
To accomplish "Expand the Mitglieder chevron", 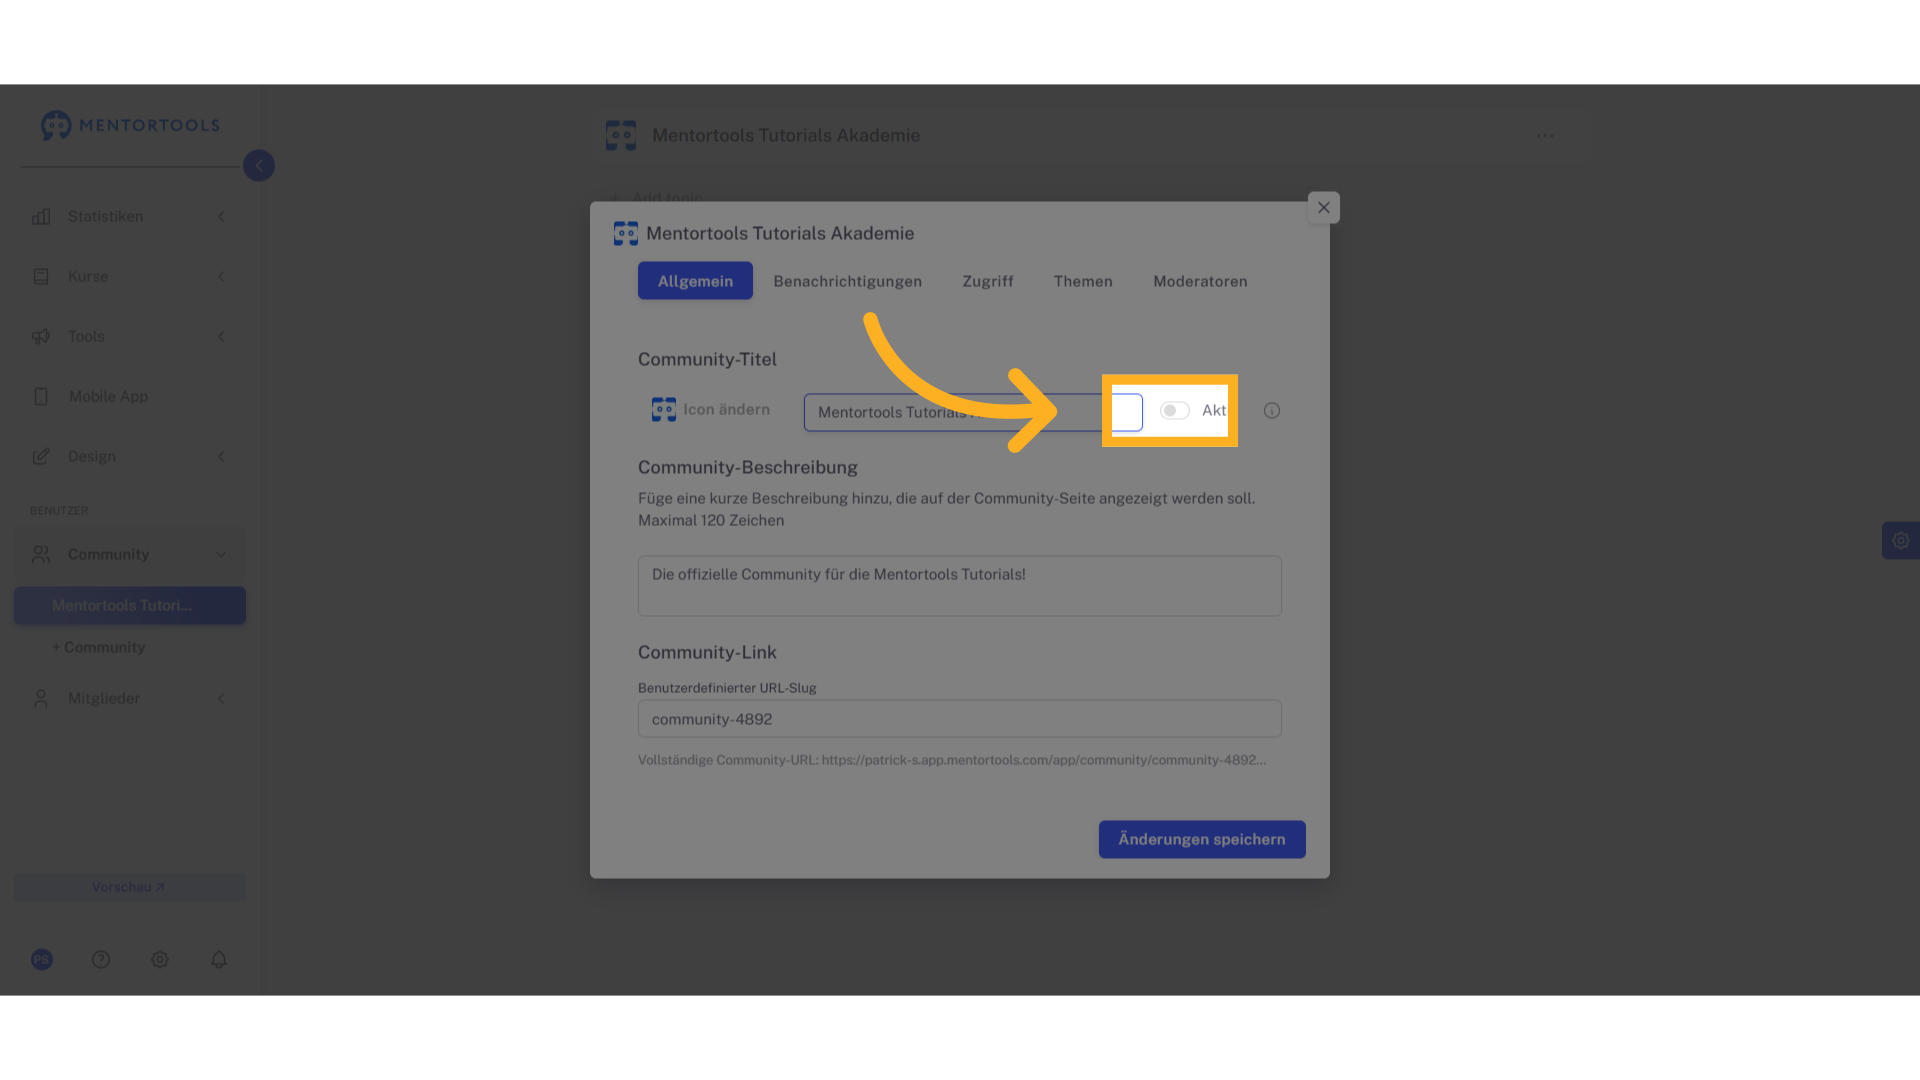I will (221, 699).
